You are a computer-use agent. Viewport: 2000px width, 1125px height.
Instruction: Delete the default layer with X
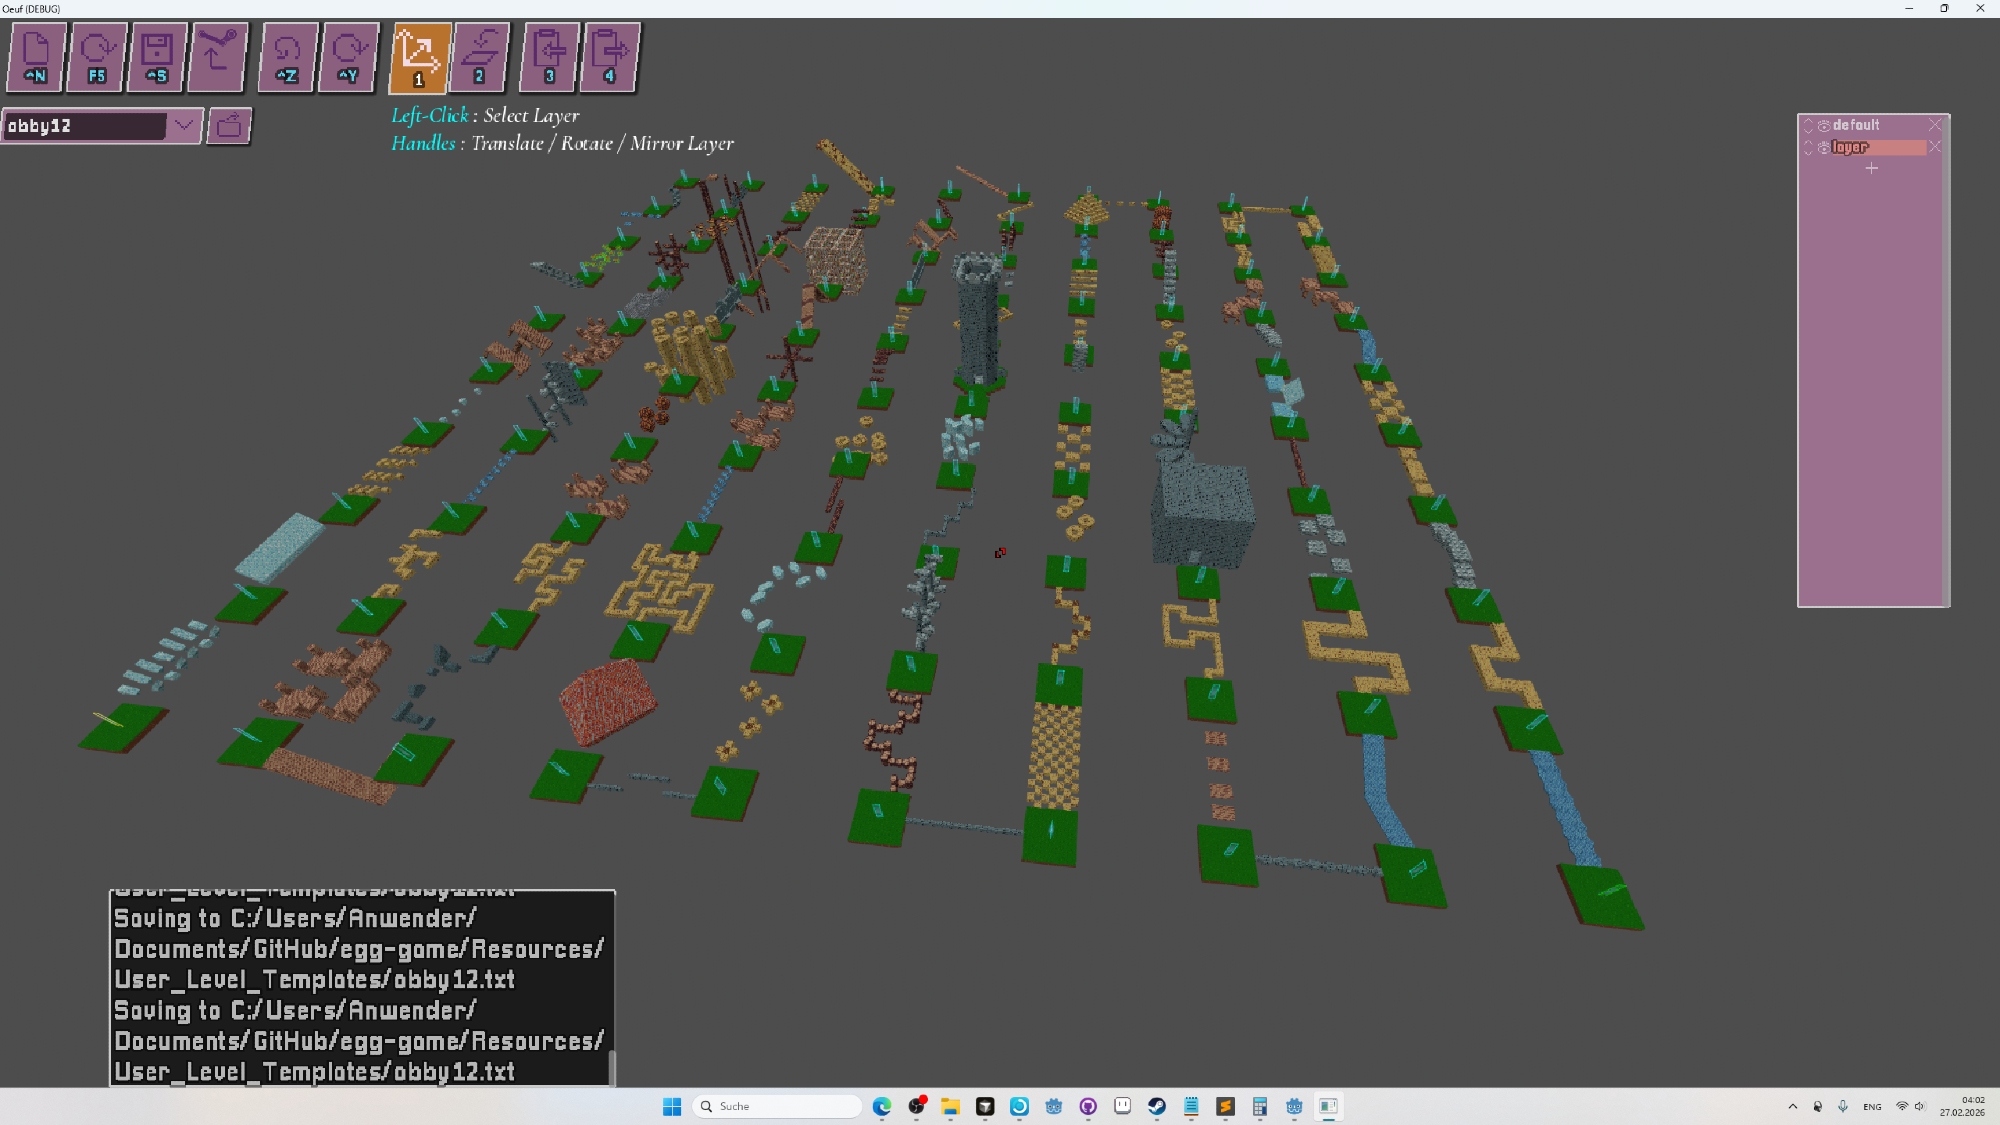point(1935,125)
